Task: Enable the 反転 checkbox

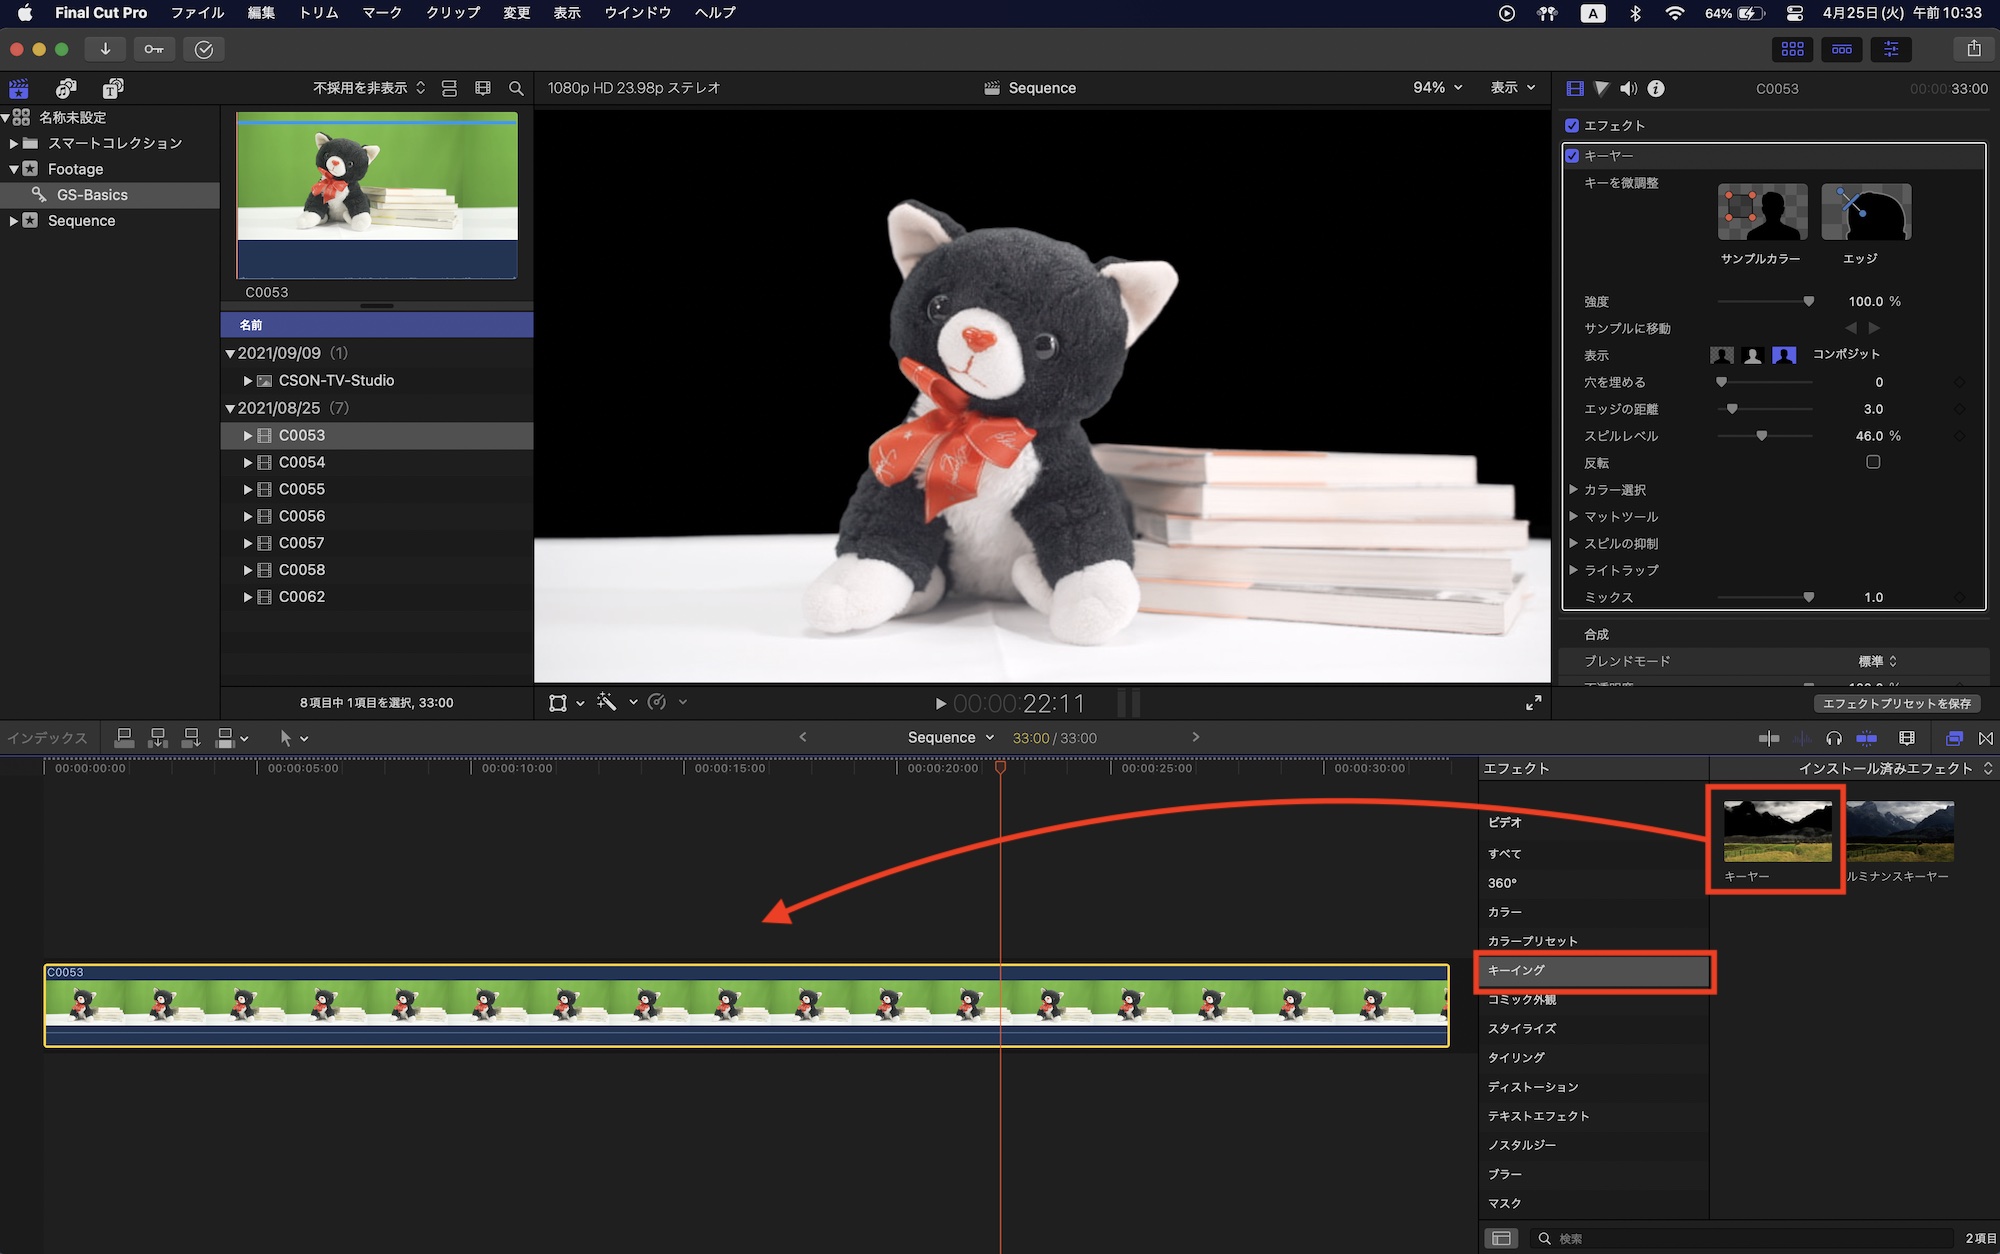Action: point(1873,462)
